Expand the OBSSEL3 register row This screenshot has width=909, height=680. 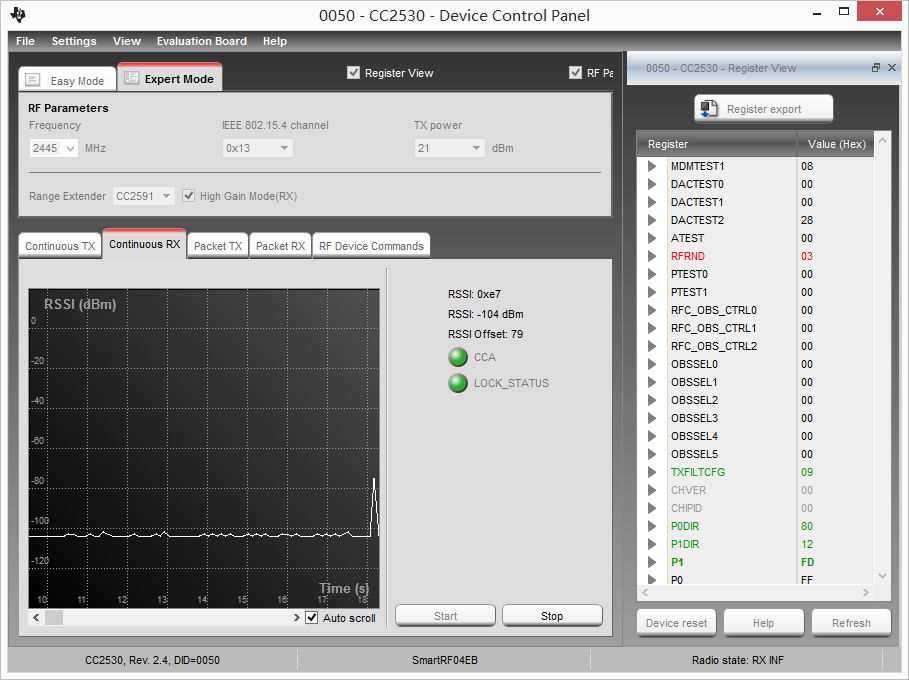point(652,418)
